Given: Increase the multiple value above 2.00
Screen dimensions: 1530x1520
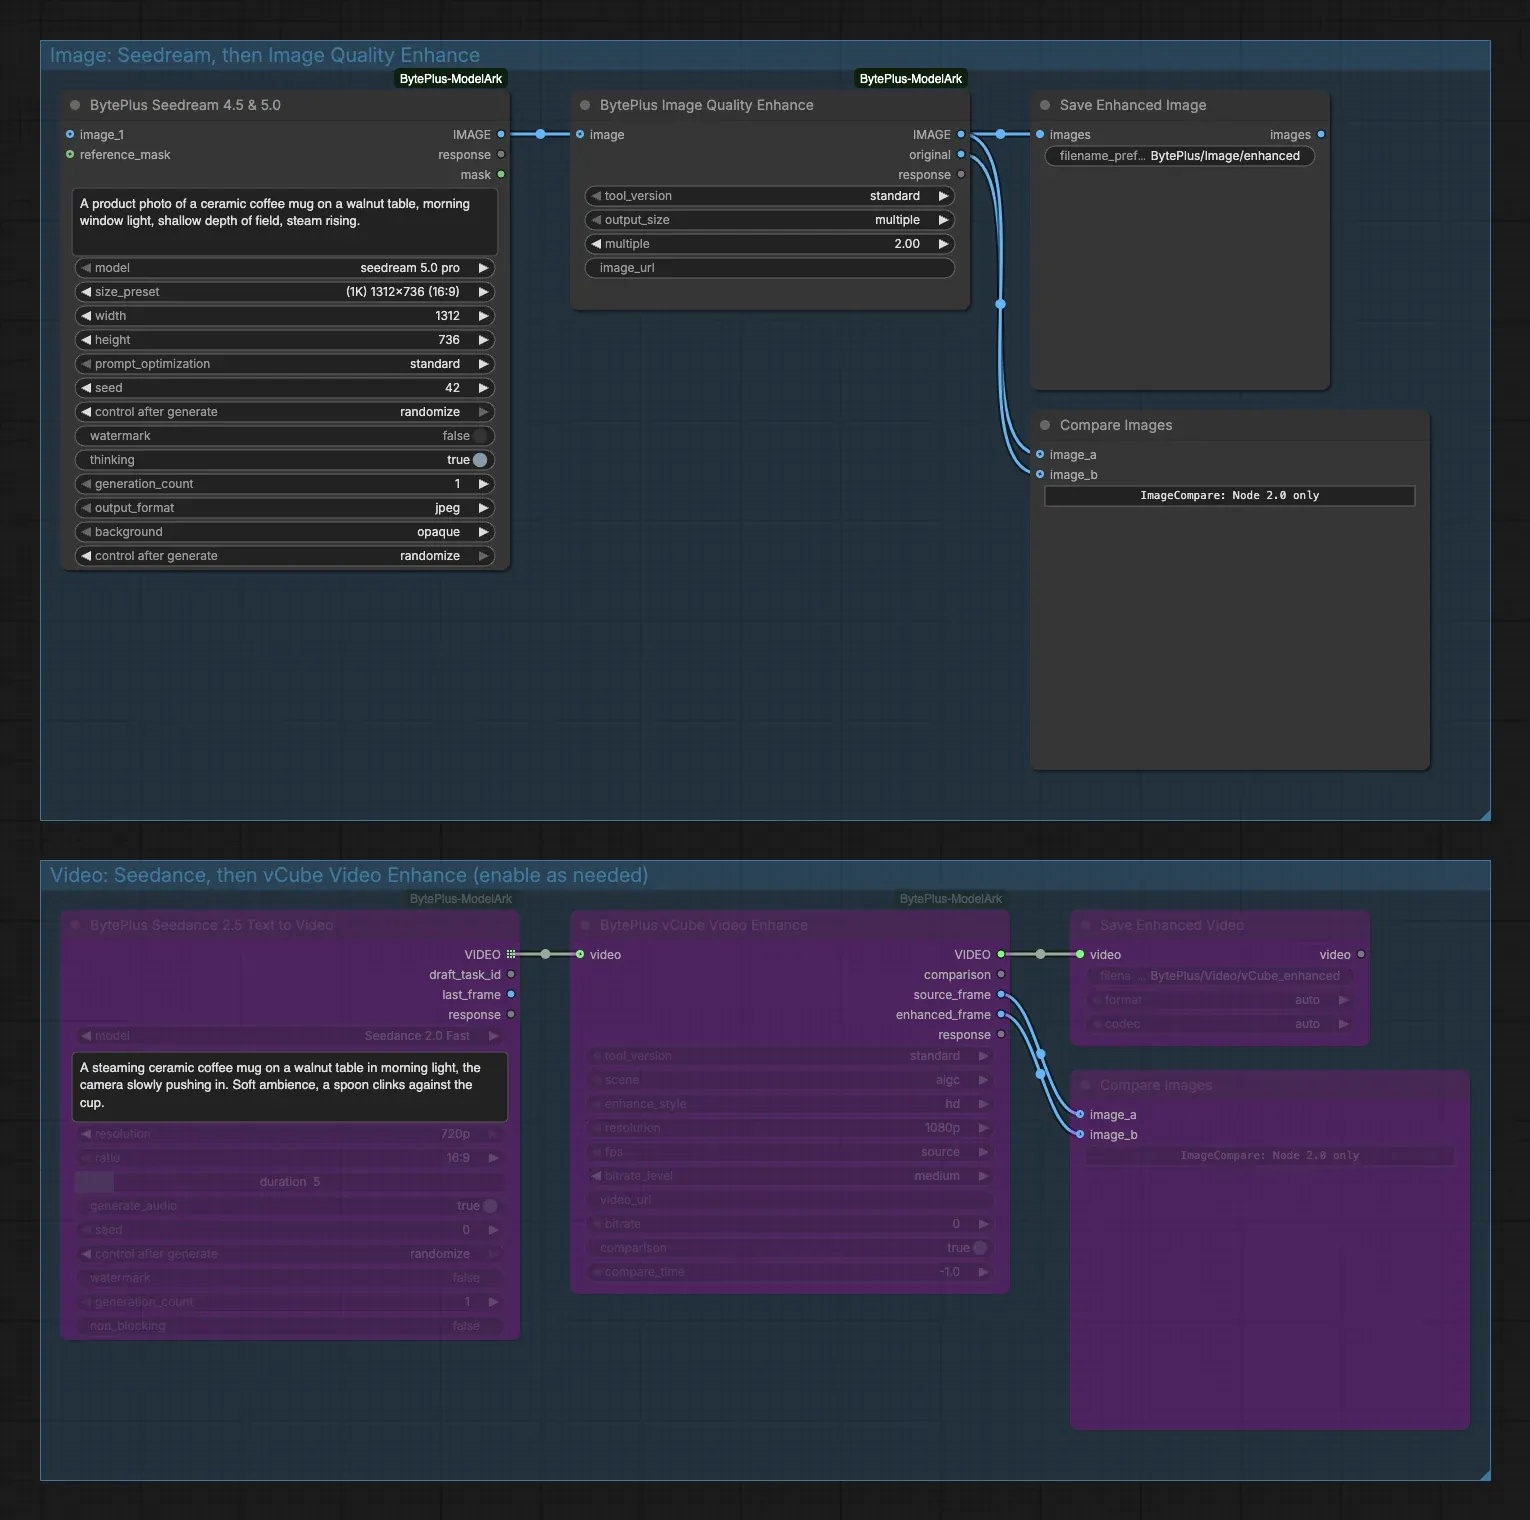Looking at the screenshot, I should point(943,244).
